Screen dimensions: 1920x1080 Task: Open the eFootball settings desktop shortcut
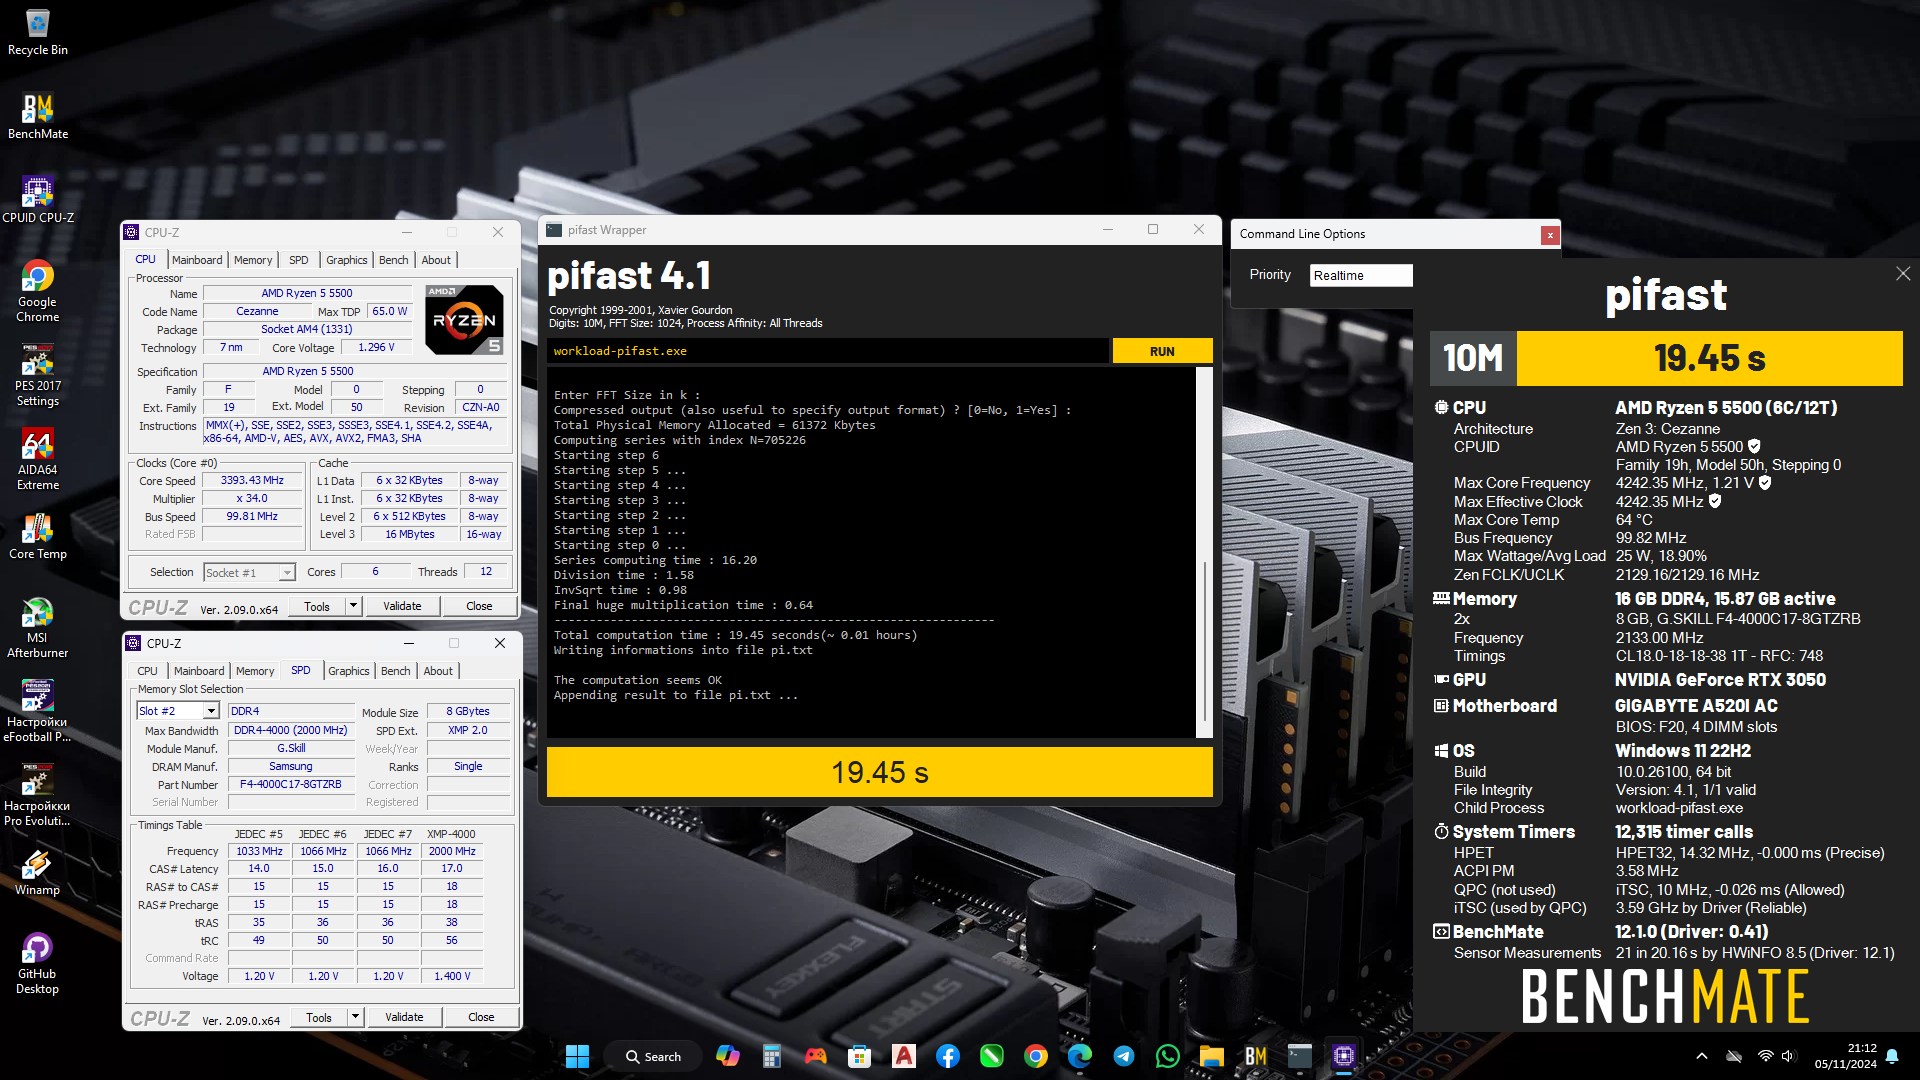tap(37, 711)
